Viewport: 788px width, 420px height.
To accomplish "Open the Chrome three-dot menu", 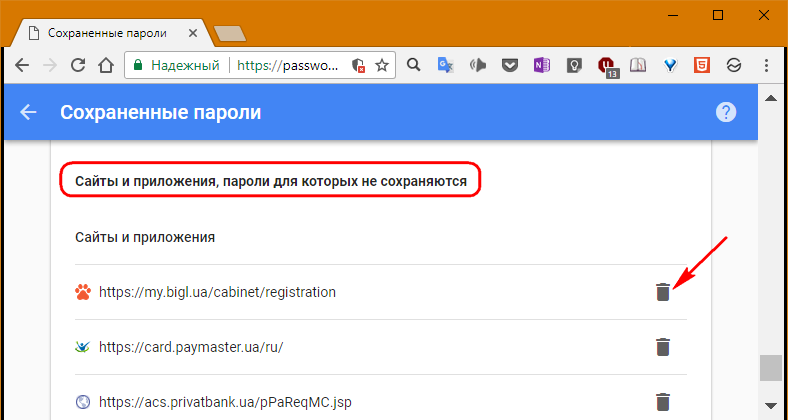I will click(x=766, y=65).
